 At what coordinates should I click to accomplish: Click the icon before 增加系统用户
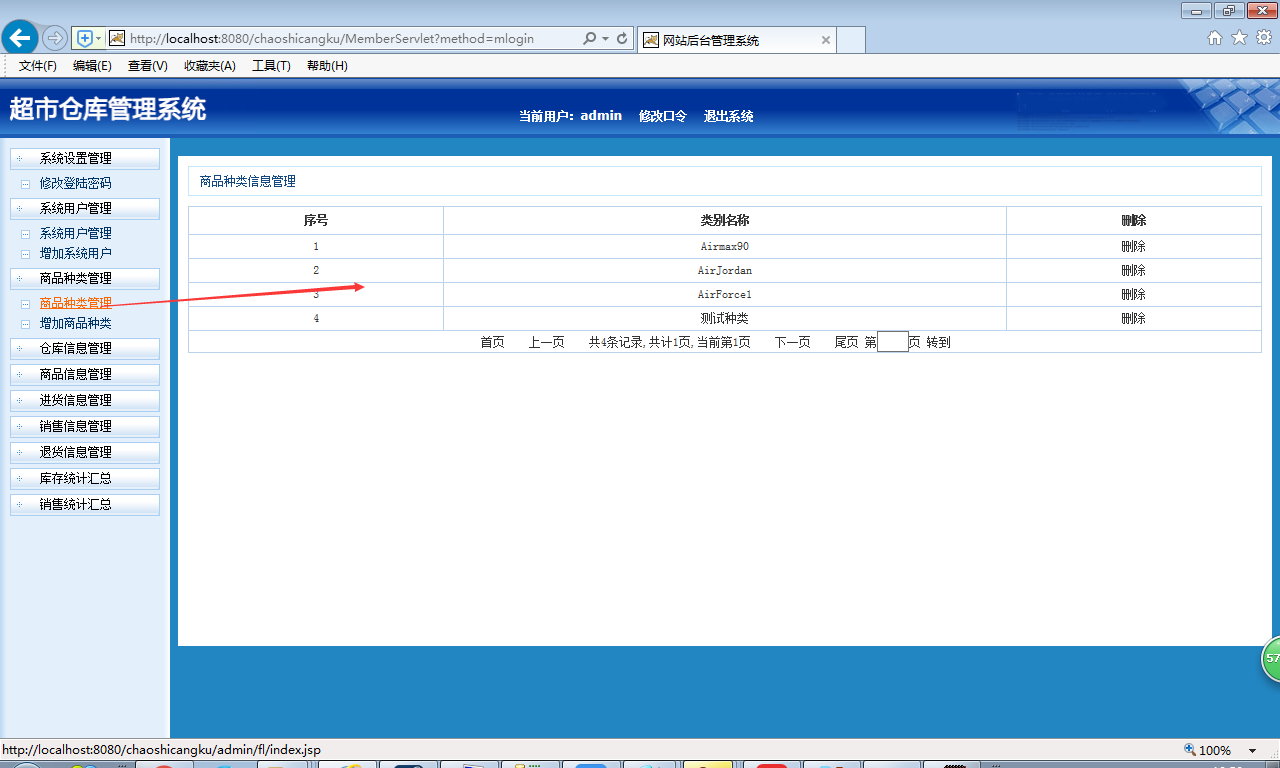pos(26,254)
